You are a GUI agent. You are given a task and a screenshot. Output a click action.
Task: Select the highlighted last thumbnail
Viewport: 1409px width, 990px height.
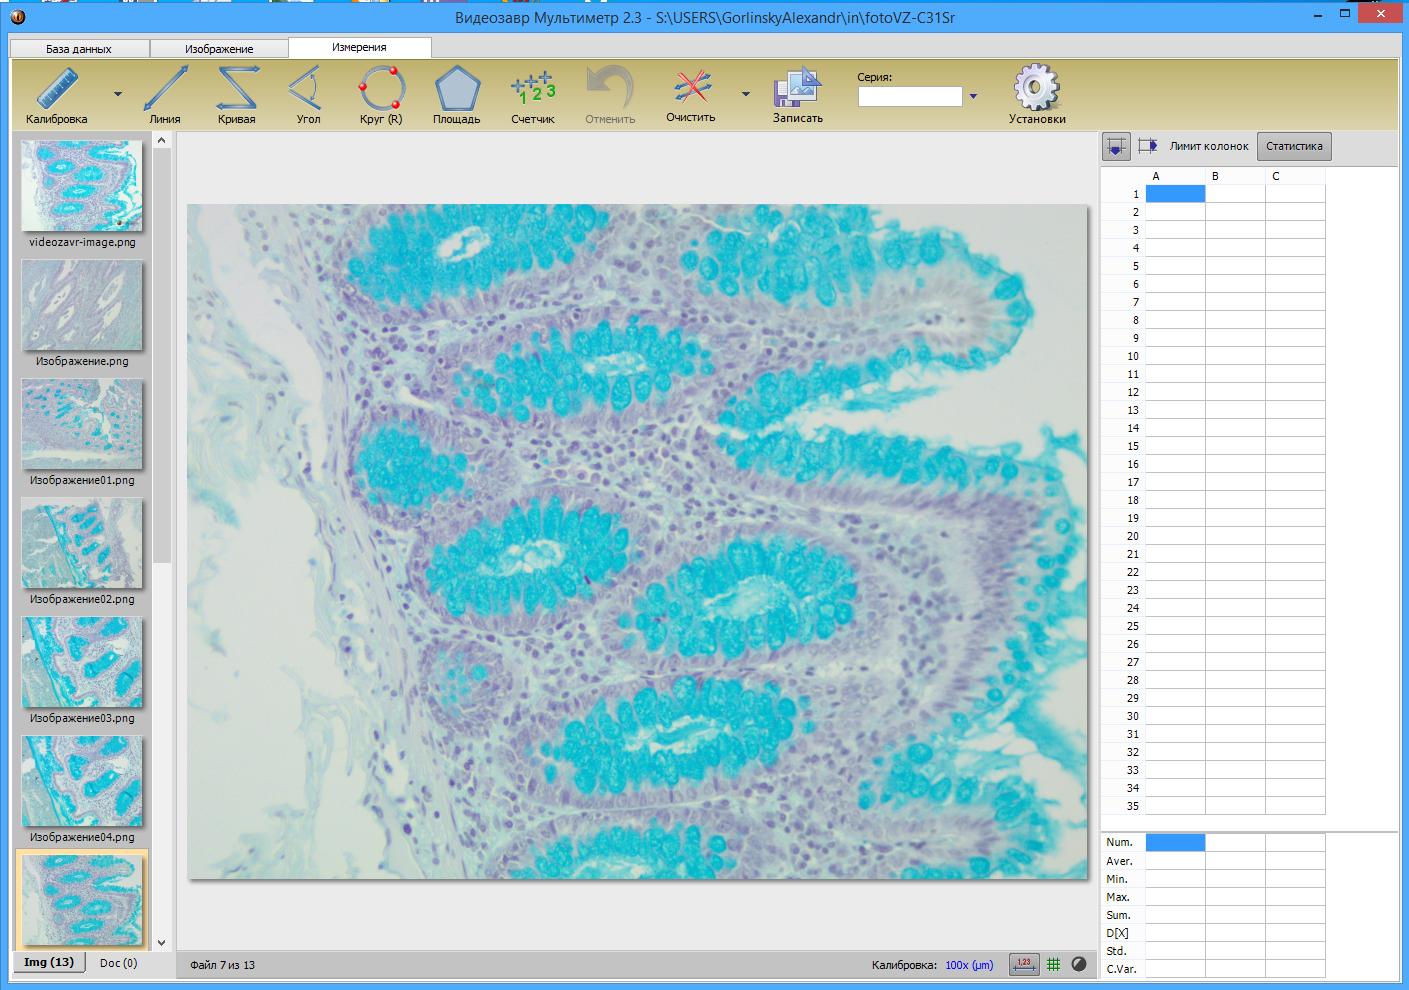pyautogui.click(x=82, y=900)
